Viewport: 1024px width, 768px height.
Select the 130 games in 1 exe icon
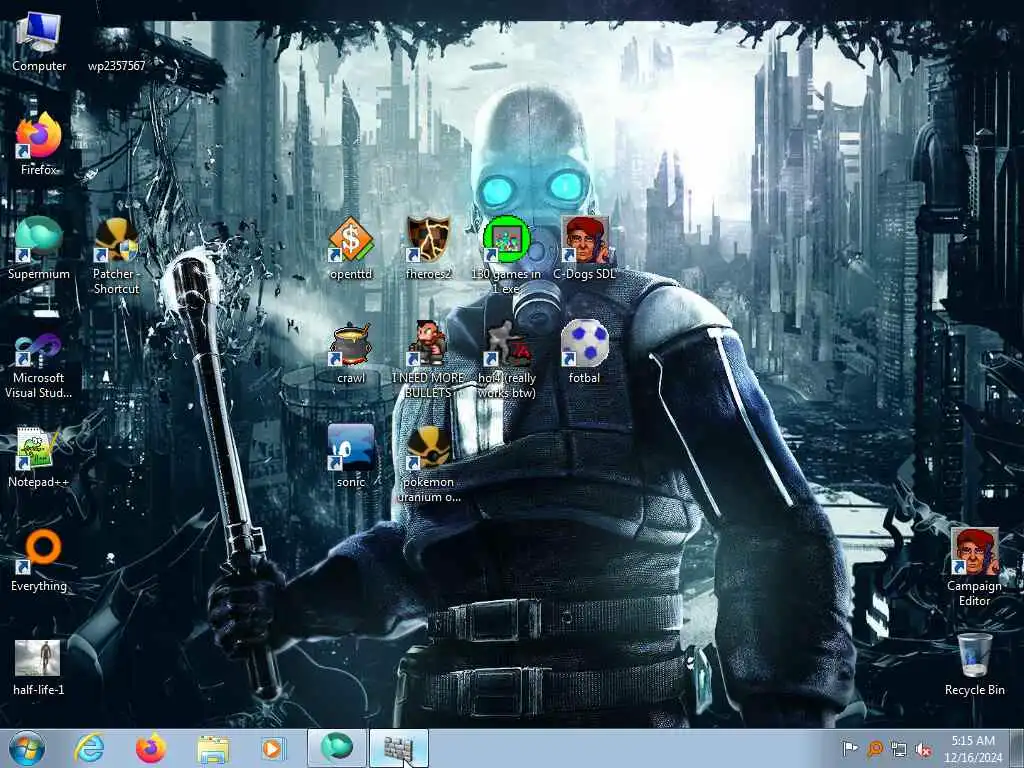pyautogui.click(x=506, y=256)
